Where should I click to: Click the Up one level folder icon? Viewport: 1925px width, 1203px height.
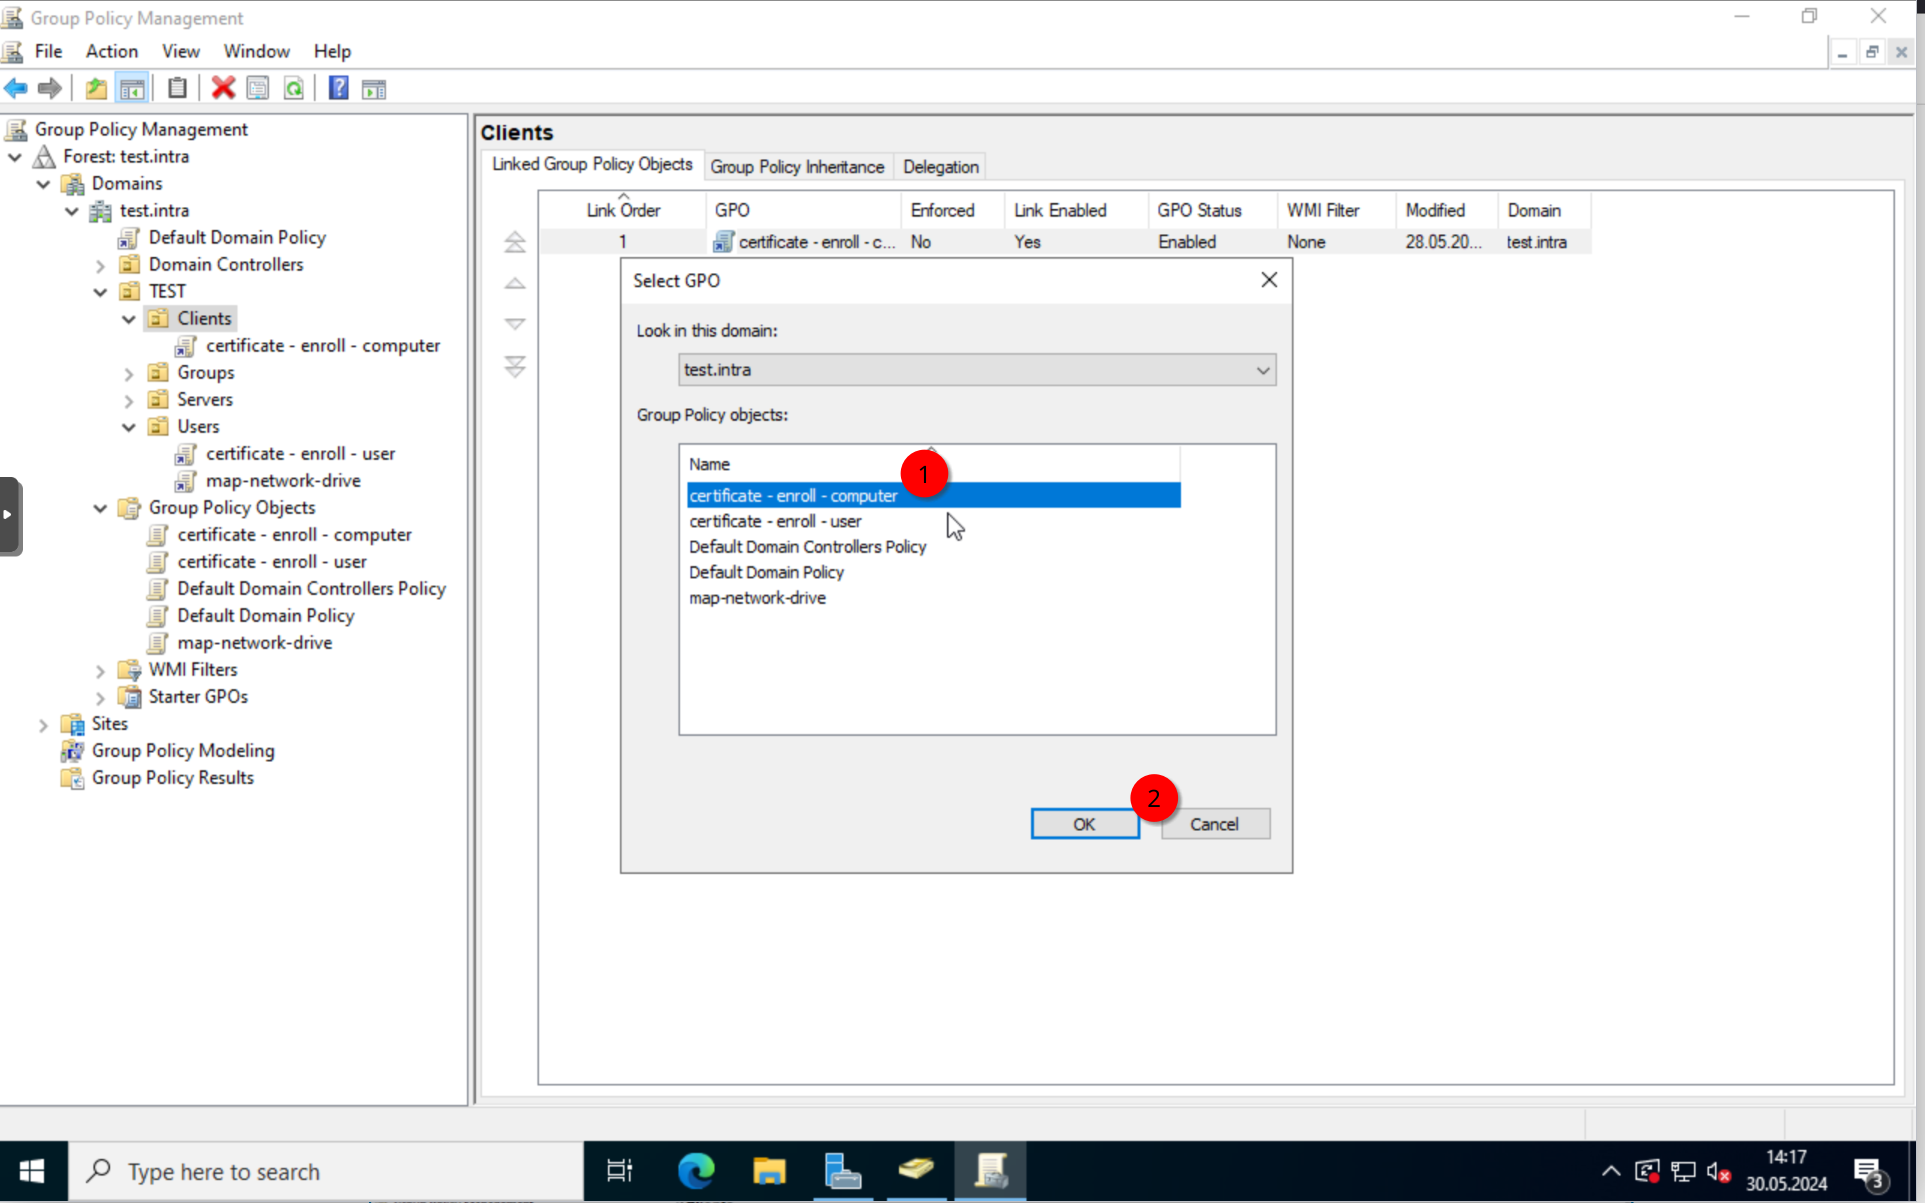96,89
